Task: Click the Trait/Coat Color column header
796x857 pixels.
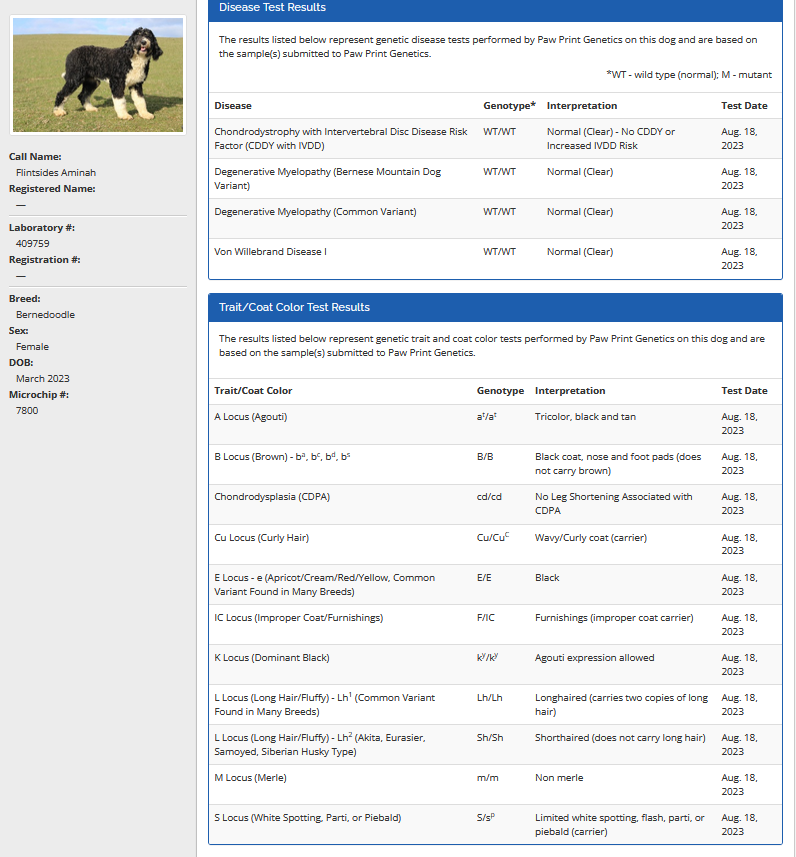Action: tap(253, 391)
